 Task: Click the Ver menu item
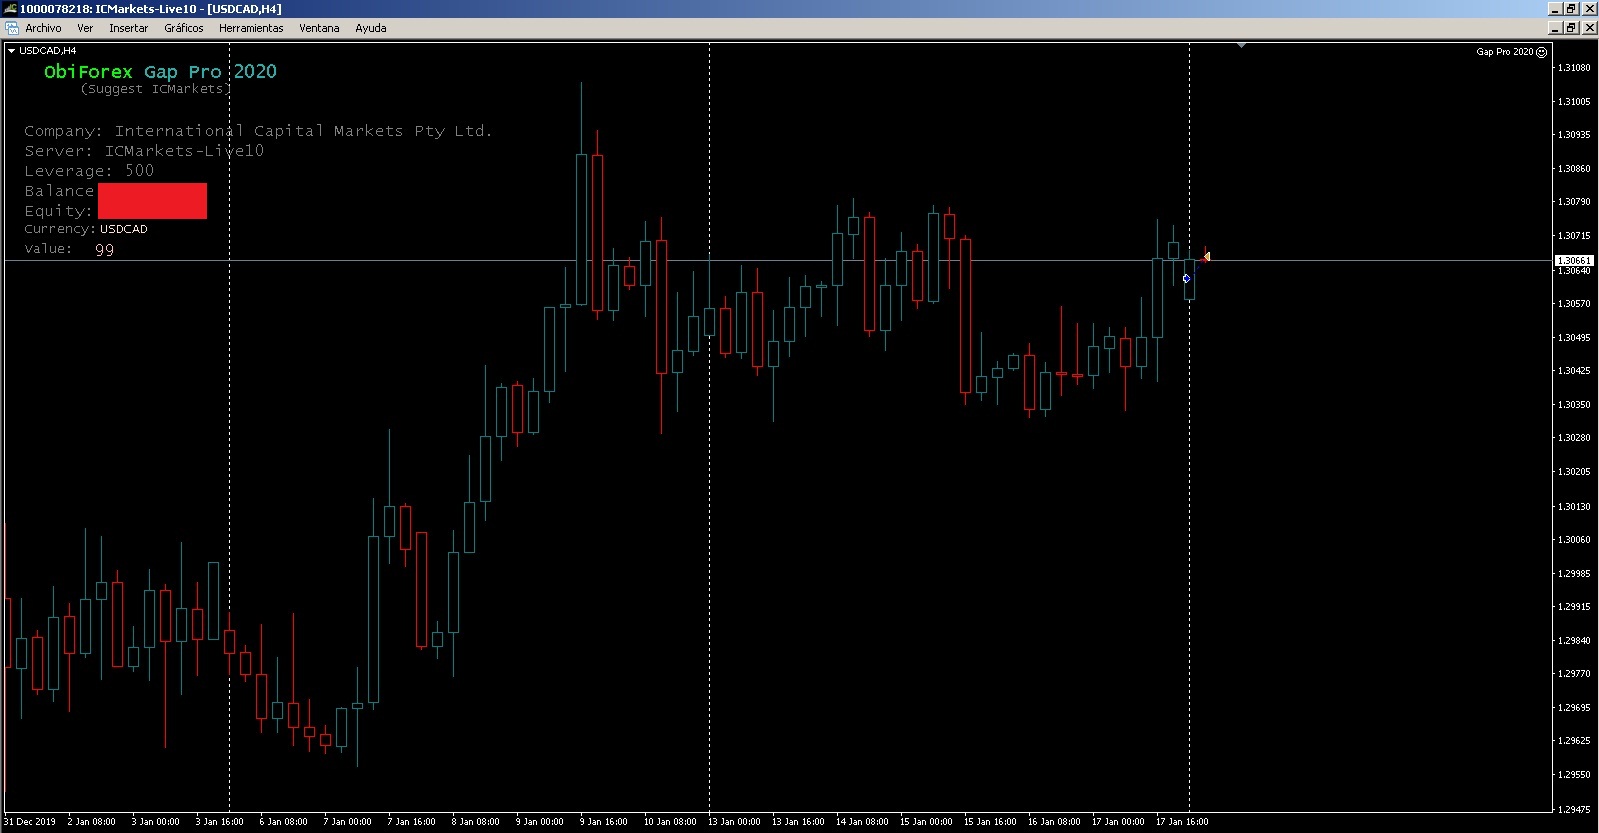coord(85,28)
